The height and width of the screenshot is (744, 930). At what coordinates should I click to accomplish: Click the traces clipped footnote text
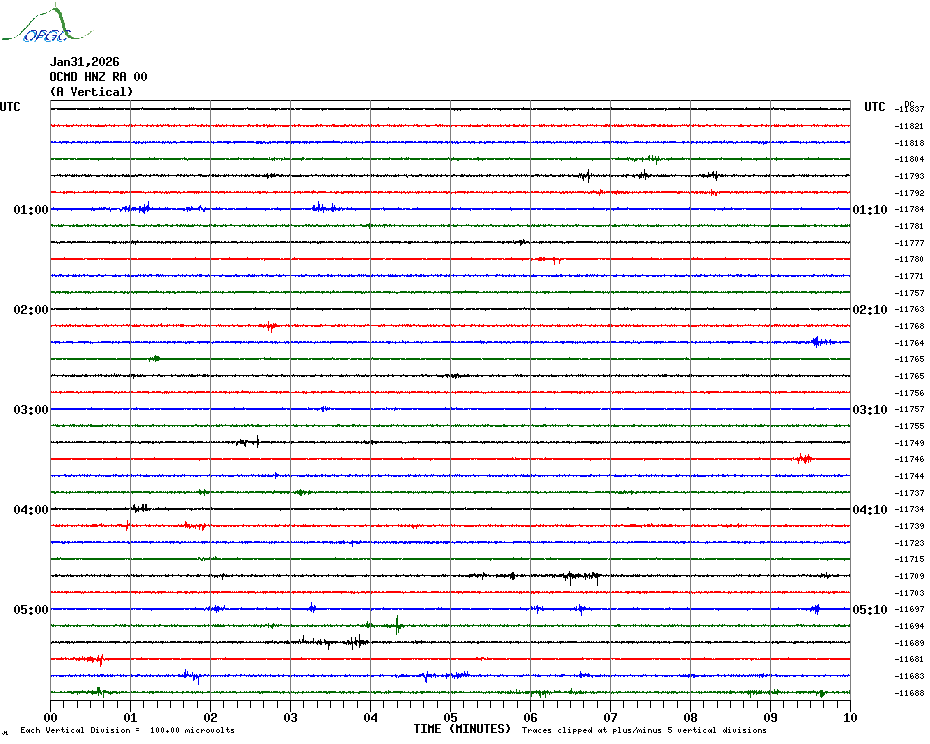(x=644, y=731)
